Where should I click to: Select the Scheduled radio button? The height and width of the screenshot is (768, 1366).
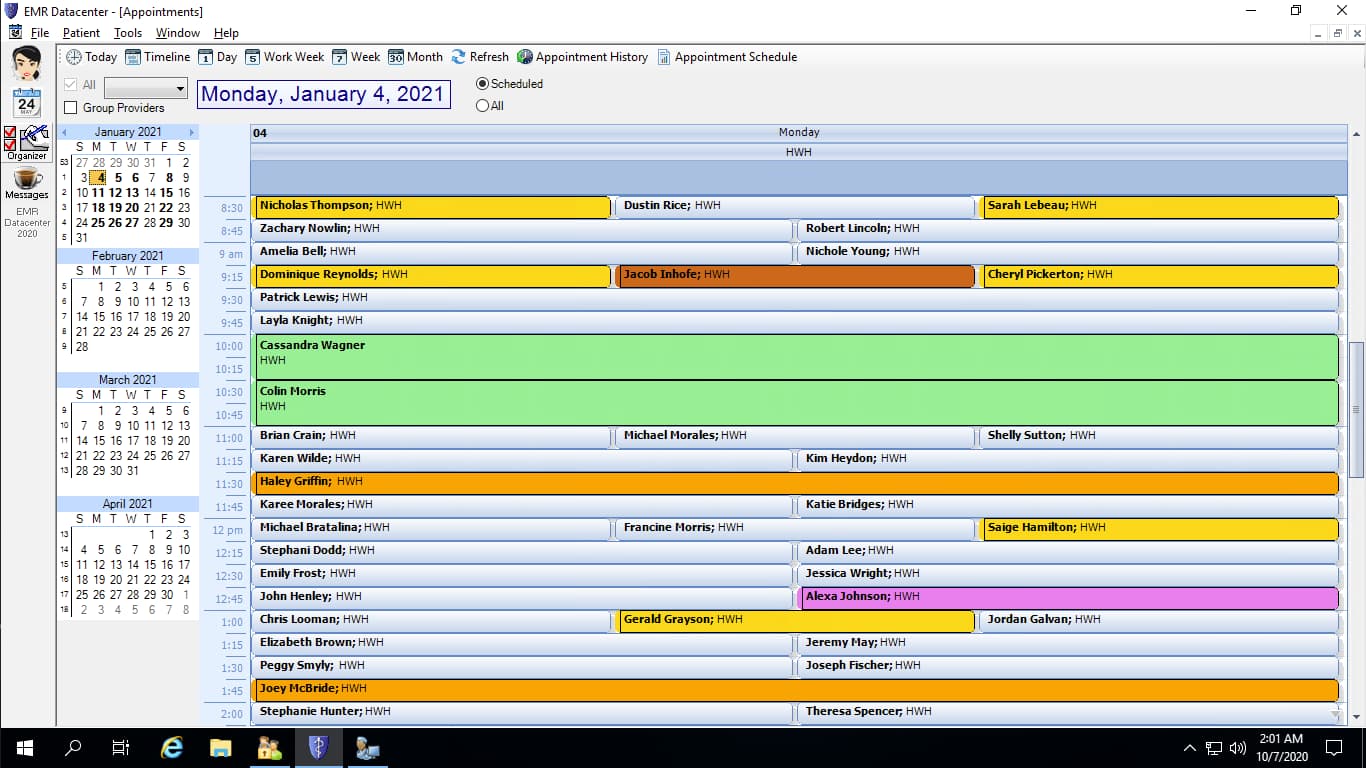click(483, 84)
